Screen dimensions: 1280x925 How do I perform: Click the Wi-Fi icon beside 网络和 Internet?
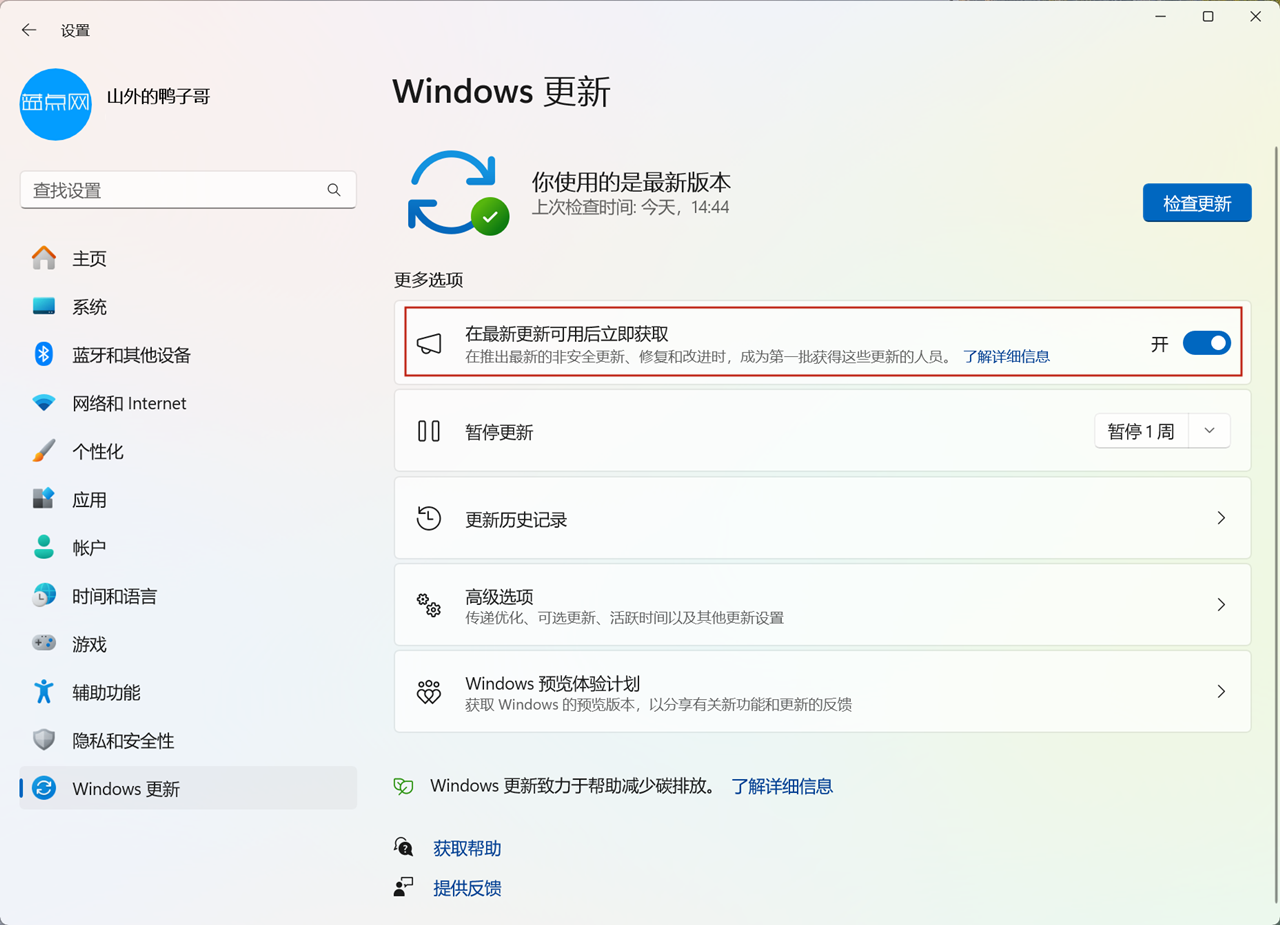coord(44,403)
